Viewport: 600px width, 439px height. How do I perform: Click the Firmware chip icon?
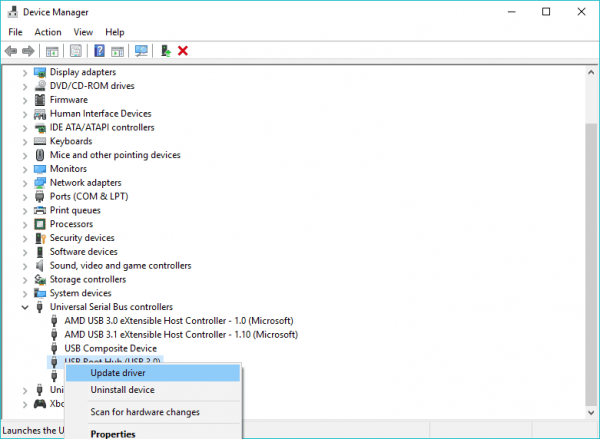point(40,100)
